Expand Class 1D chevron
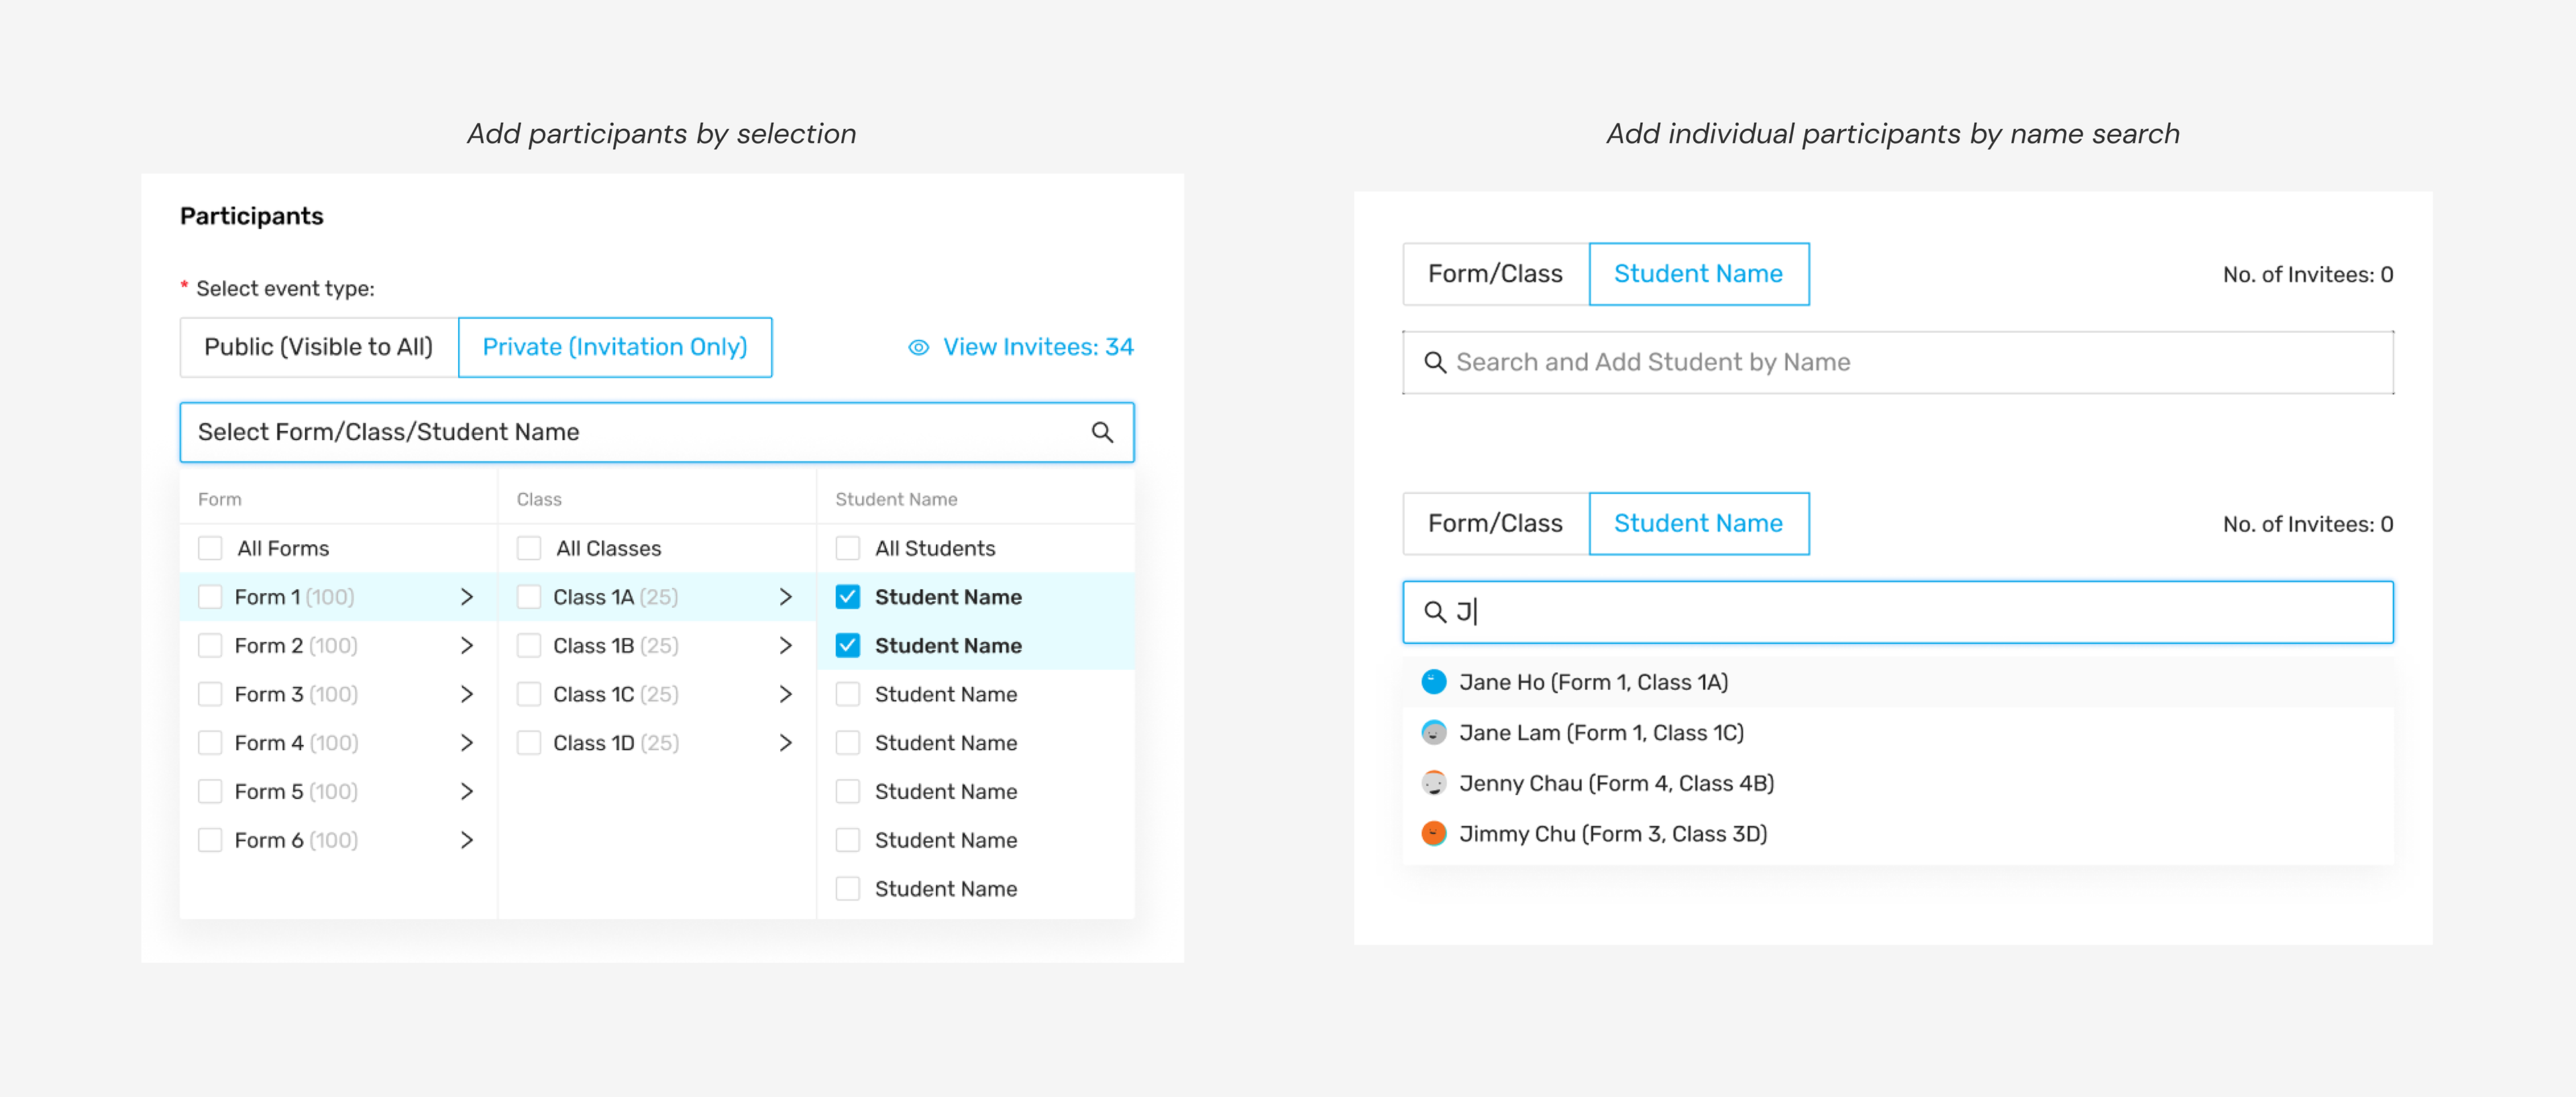Viewport: 2576px width, 1097px height. click(785, 742)
